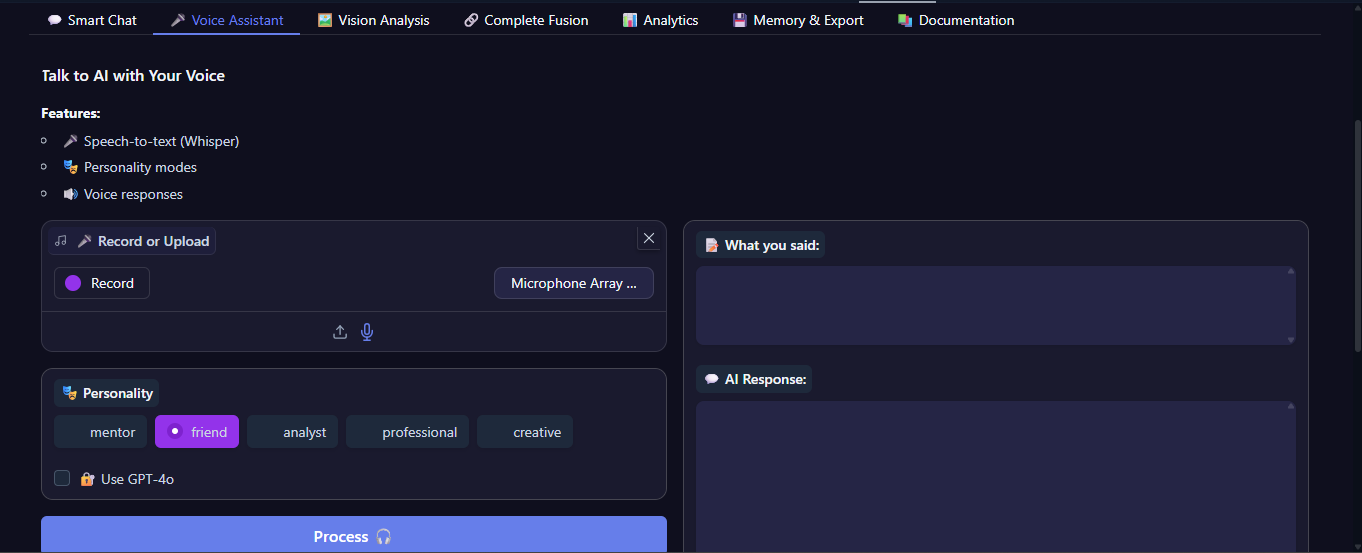This screenshot has height=553, width=1362.
Task: Click the page vertical scrollbar
Action: [x=1356, y=235]
